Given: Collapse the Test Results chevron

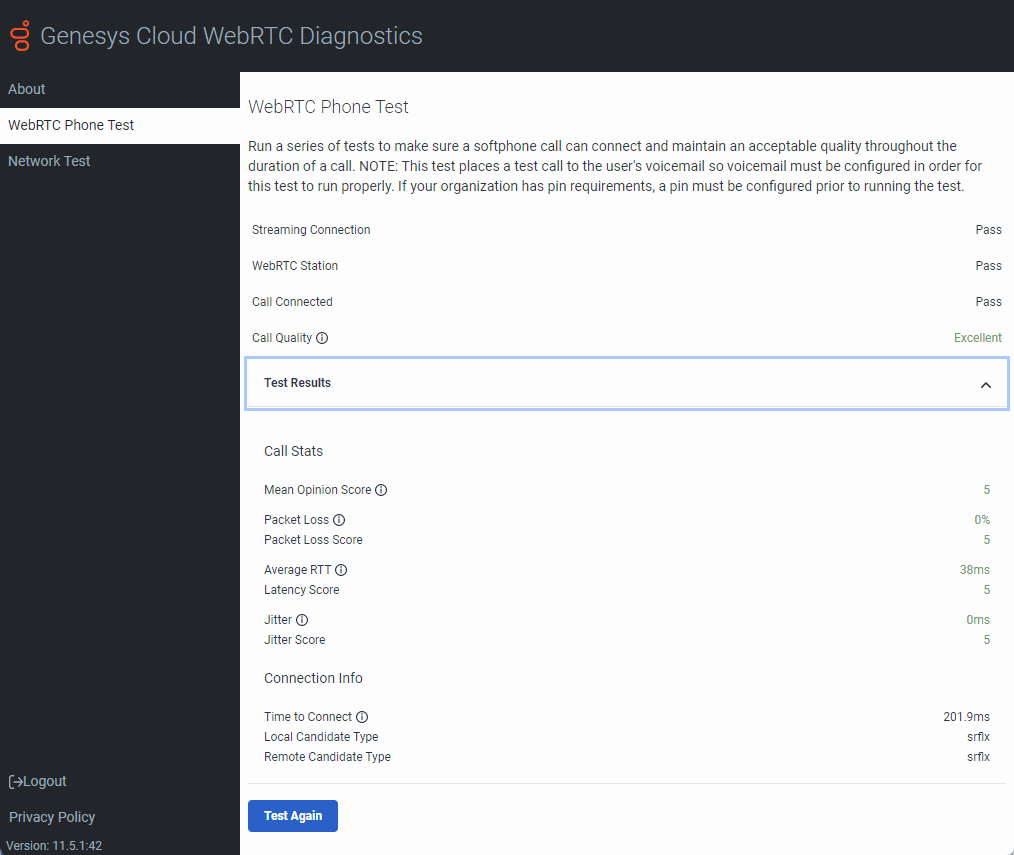Looking at the screenshot, I should (x=985, y=384).
